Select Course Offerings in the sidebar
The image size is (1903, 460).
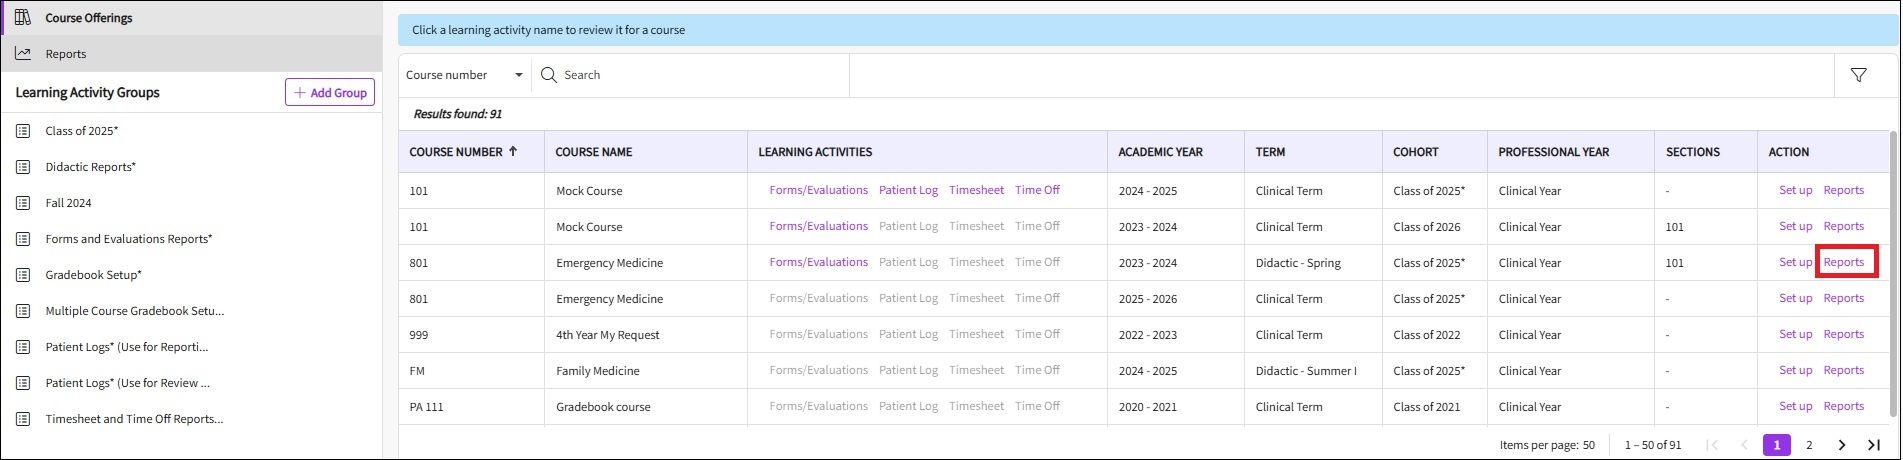coord(191,18)
